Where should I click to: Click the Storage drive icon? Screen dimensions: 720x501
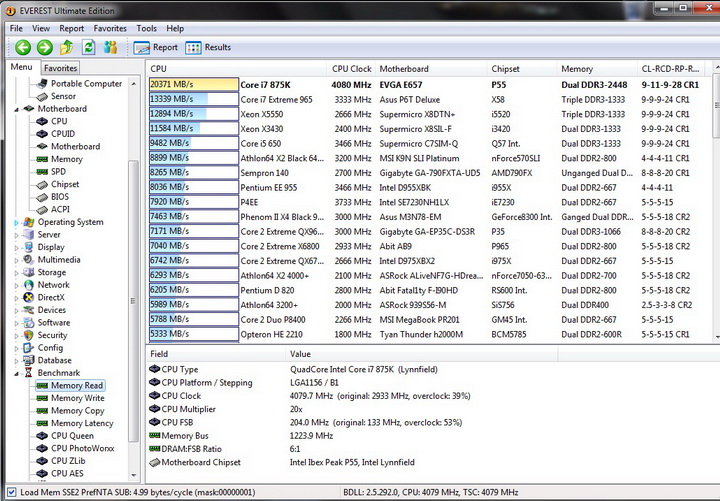29,272
